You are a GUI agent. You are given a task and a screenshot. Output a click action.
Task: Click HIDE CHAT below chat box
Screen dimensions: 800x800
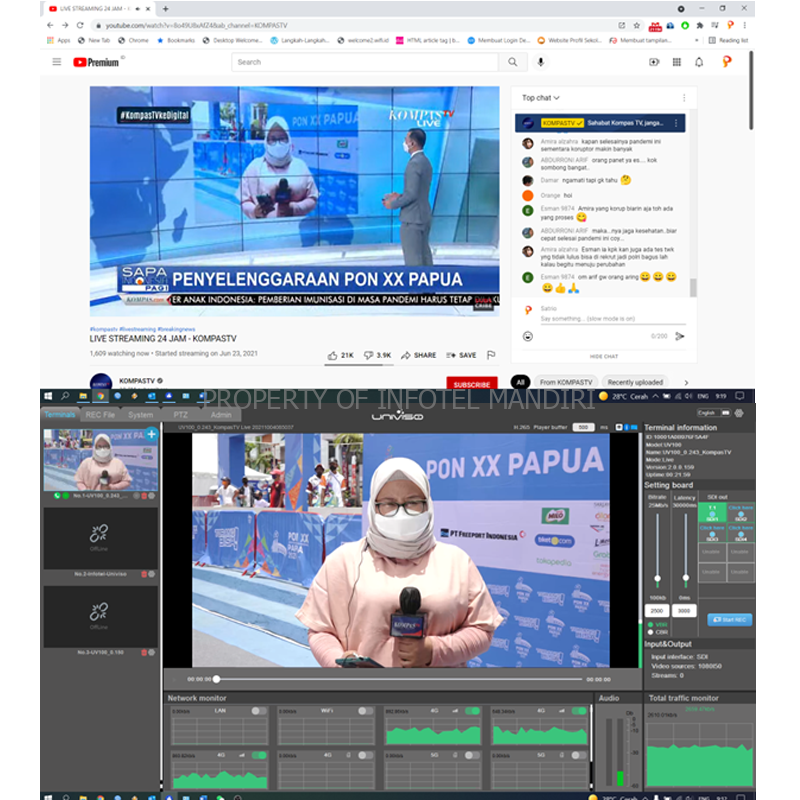[x=604, y=356]
